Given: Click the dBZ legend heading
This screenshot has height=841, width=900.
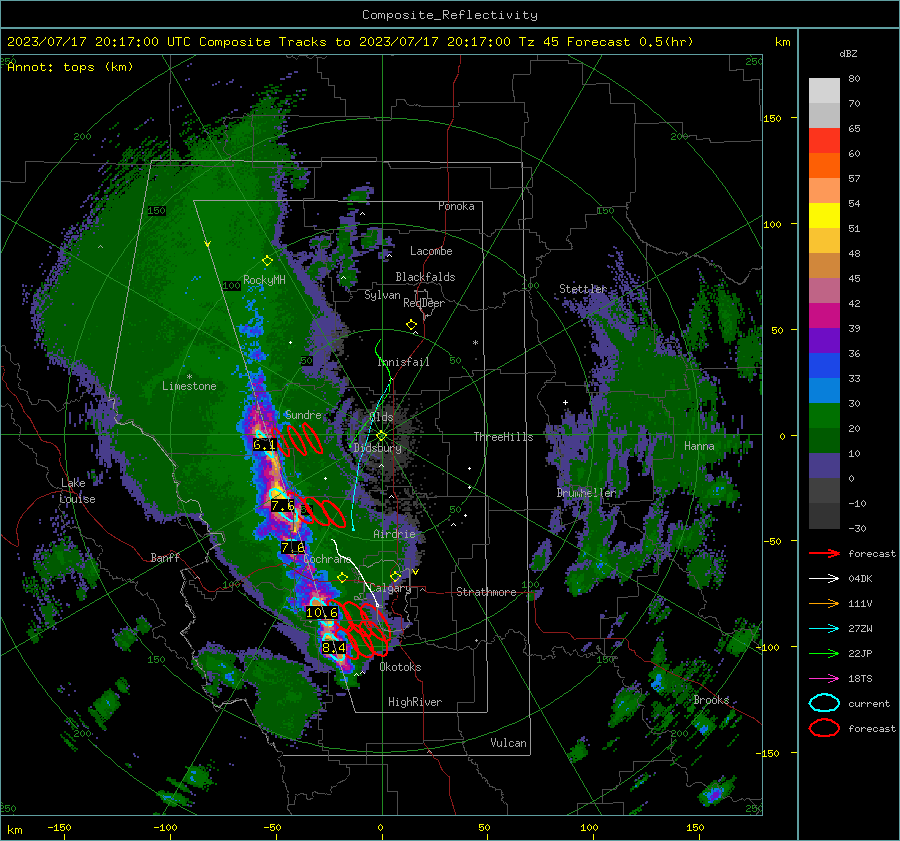Looking at the screenshot, I should [x=848, y=54].
